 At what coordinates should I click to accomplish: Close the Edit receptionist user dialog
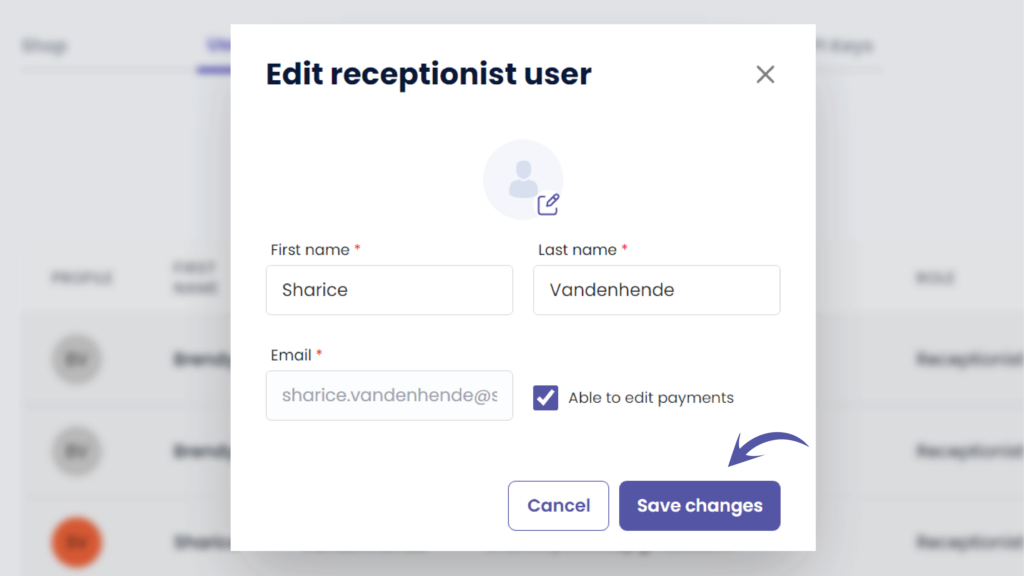765,74
